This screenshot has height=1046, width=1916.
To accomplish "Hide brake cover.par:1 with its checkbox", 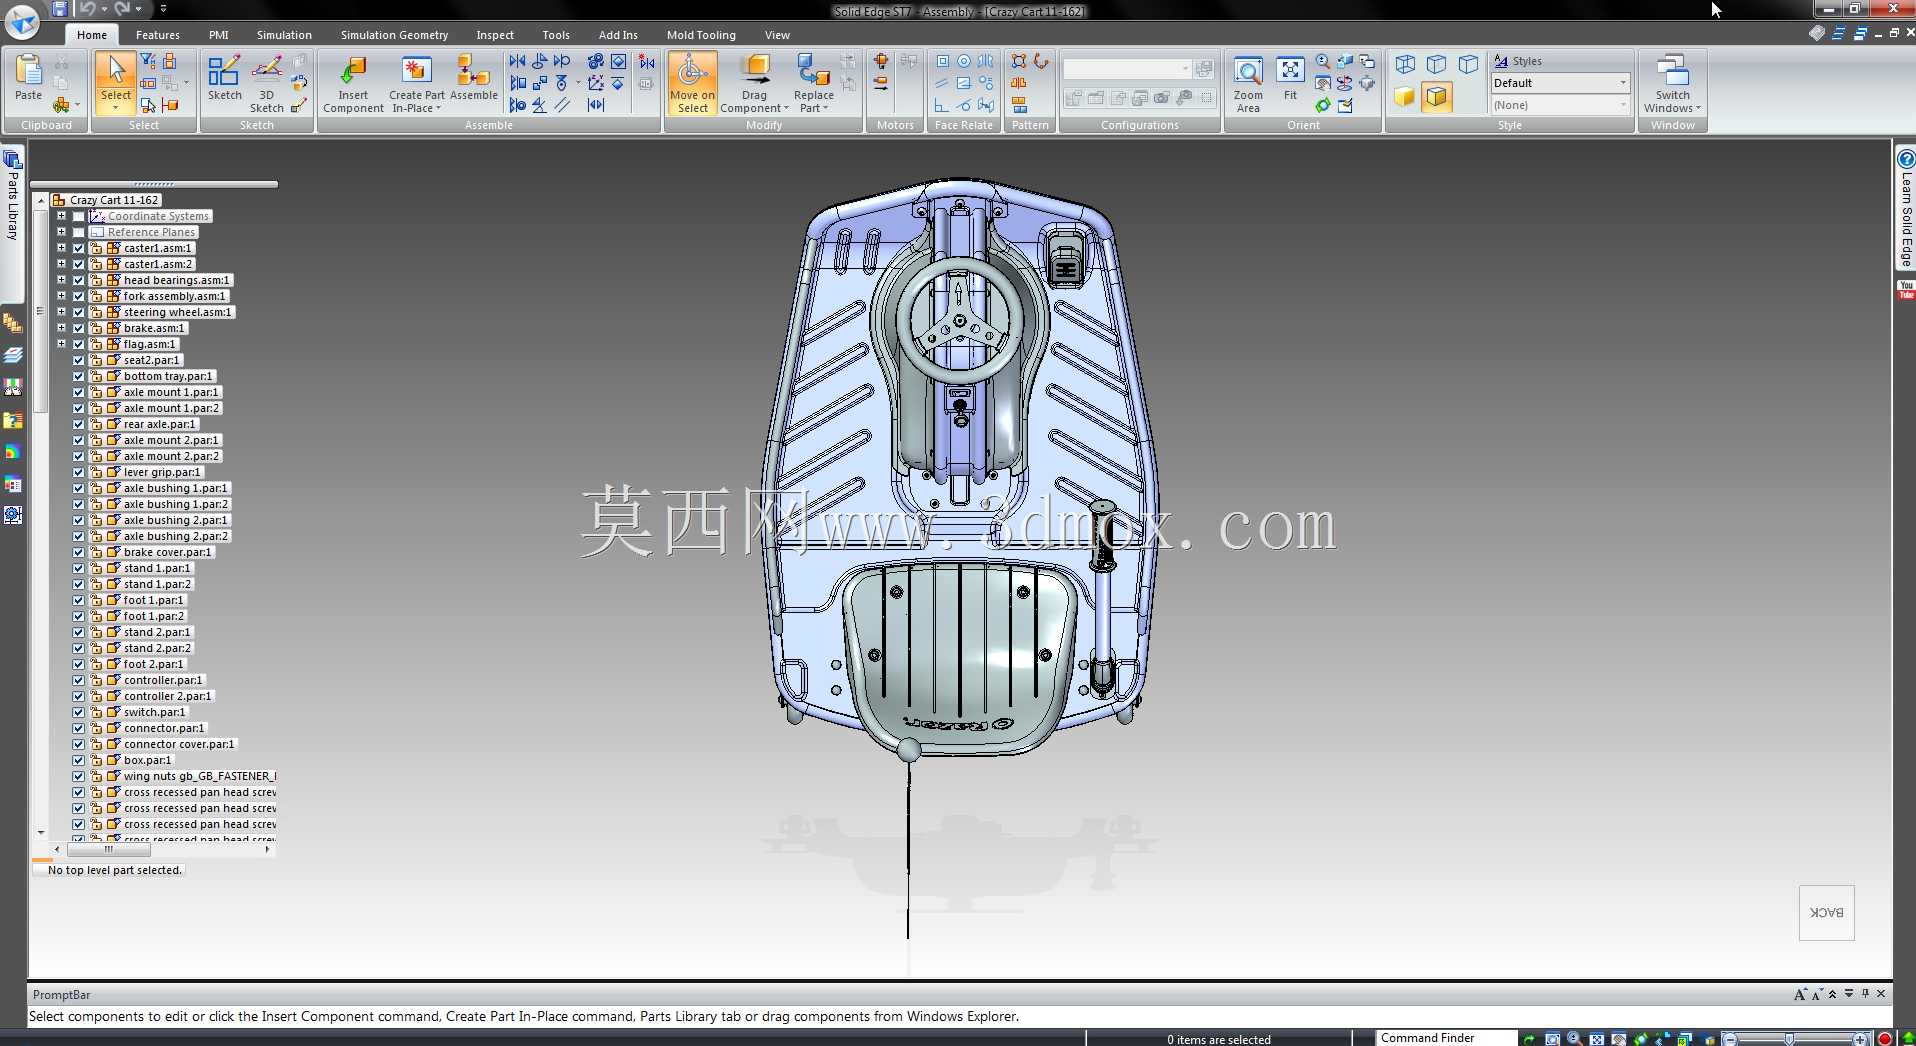I will [78, 552].
